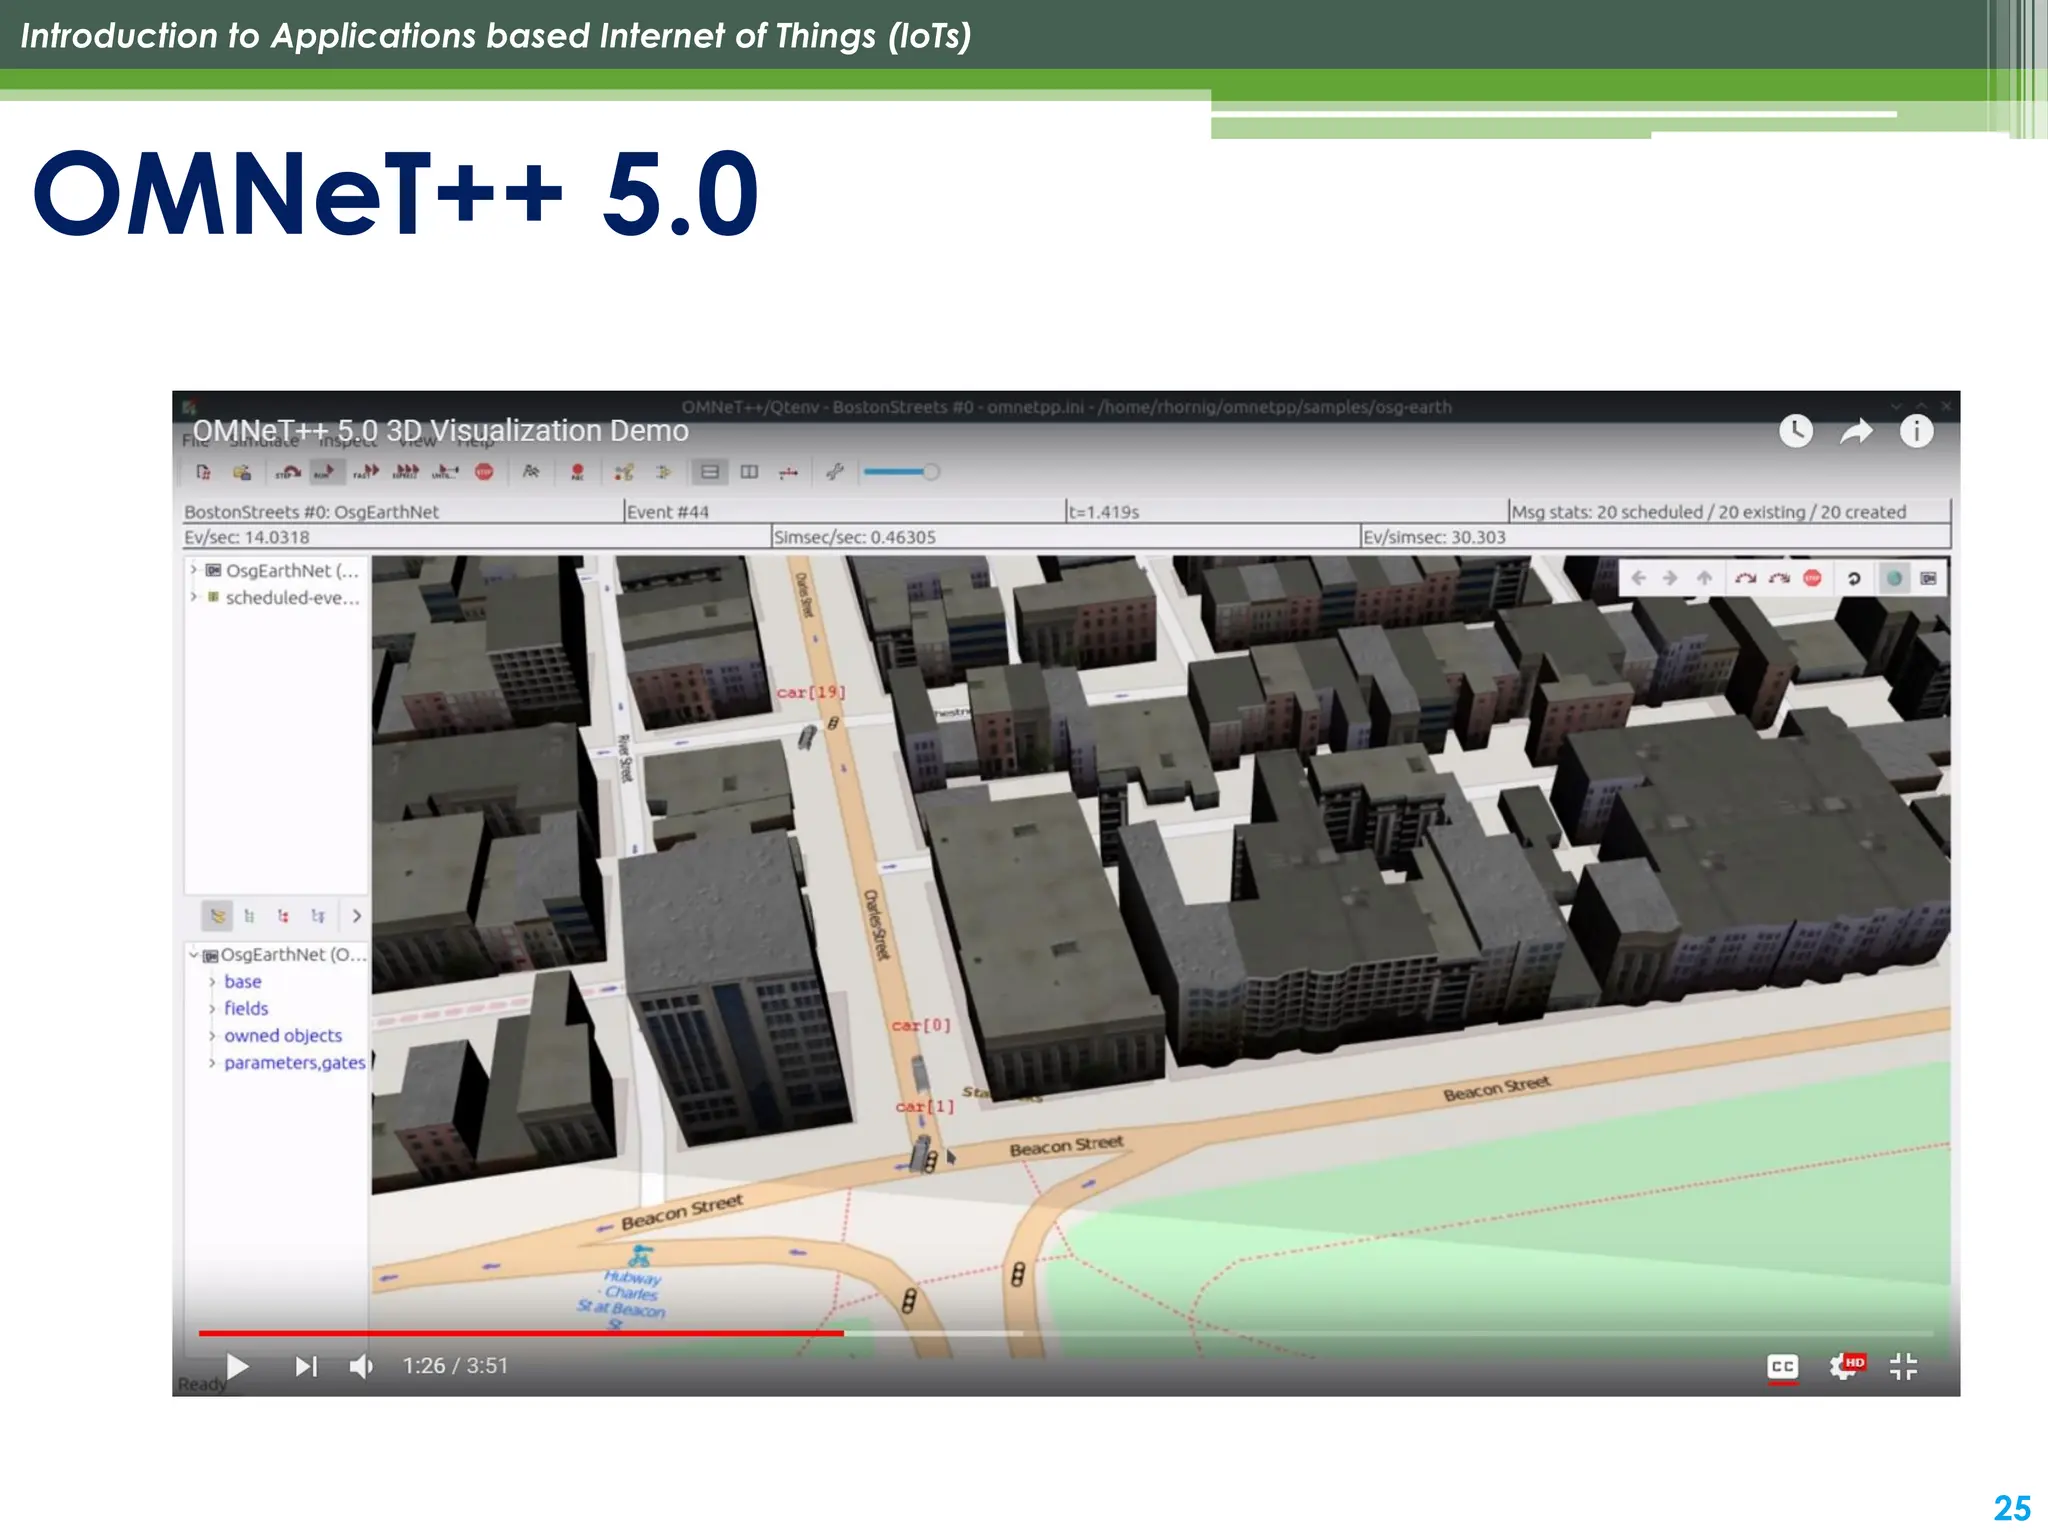Click the network inspector icon in toolbar
This screenshot has height=1536, width=2048.
click(x=624, y=472)
